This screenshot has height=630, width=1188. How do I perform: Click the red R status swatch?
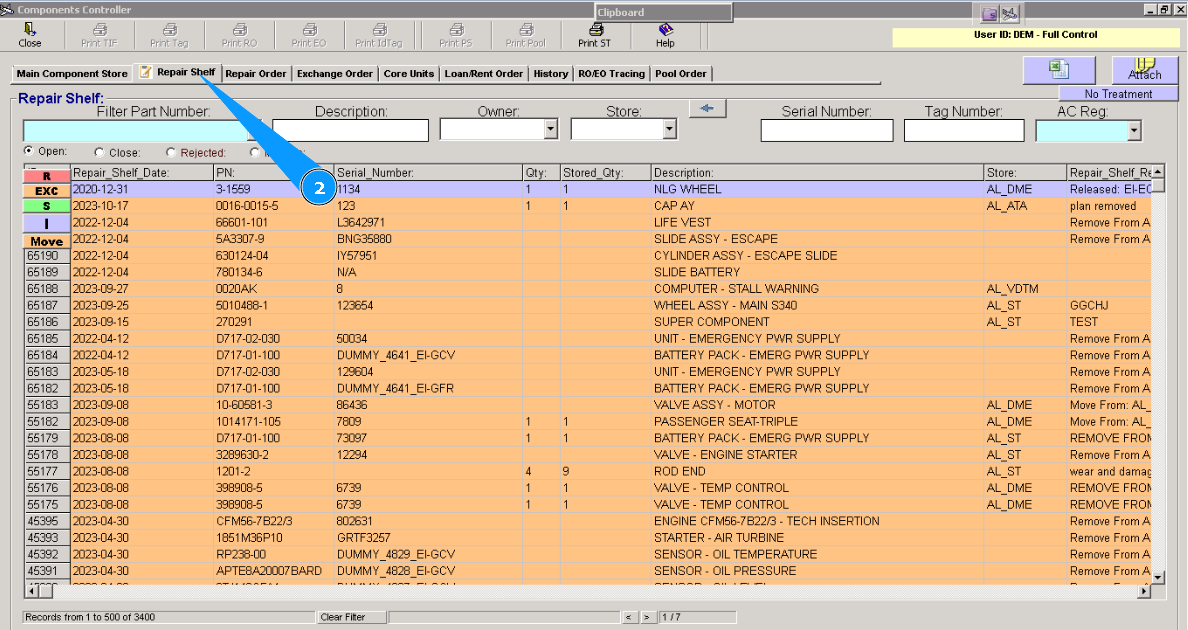click(x=46, y=176)
